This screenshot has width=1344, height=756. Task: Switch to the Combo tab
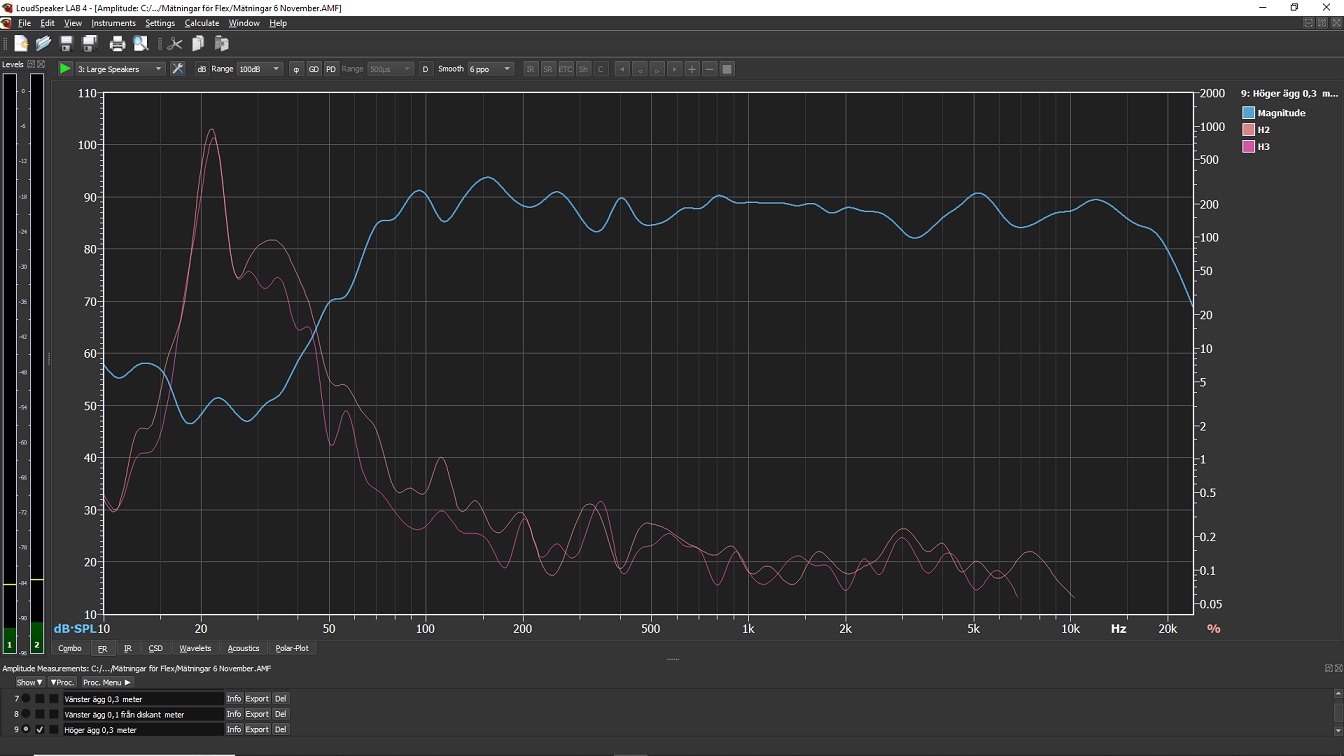[69, 648]
